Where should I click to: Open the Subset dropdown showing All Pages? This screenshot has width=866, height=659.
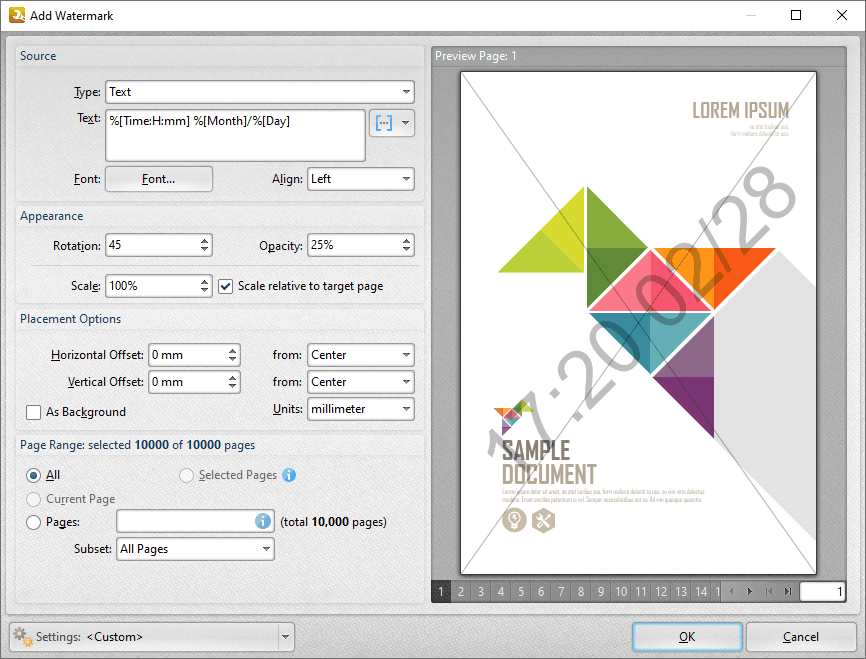point(195,548)
